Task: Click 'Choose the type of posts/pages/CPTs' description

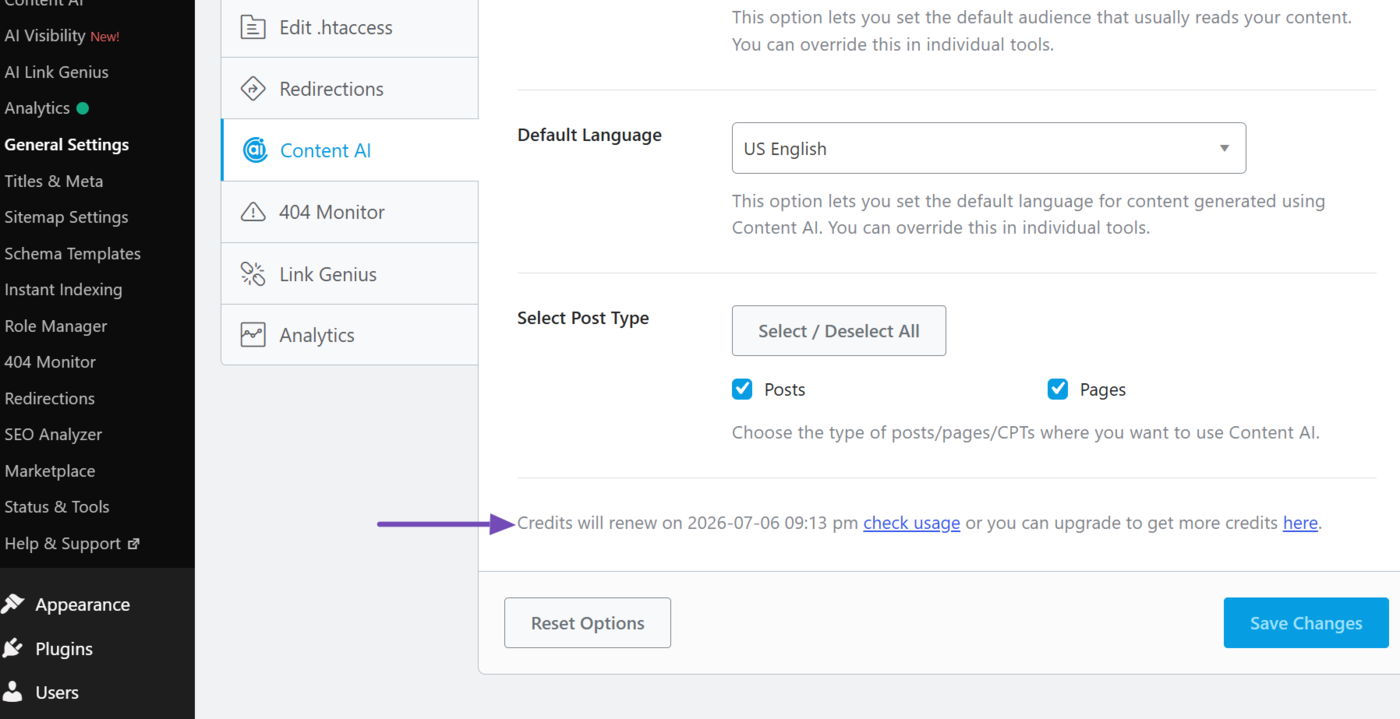Action: tap(1026, 433)
